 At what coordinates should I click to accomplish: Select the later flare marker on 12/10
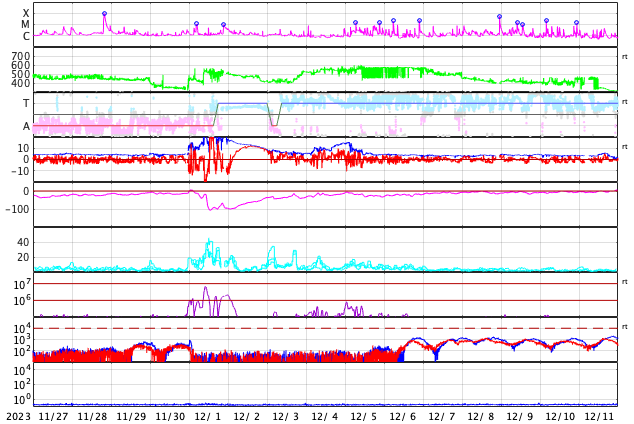click(577, 23)
